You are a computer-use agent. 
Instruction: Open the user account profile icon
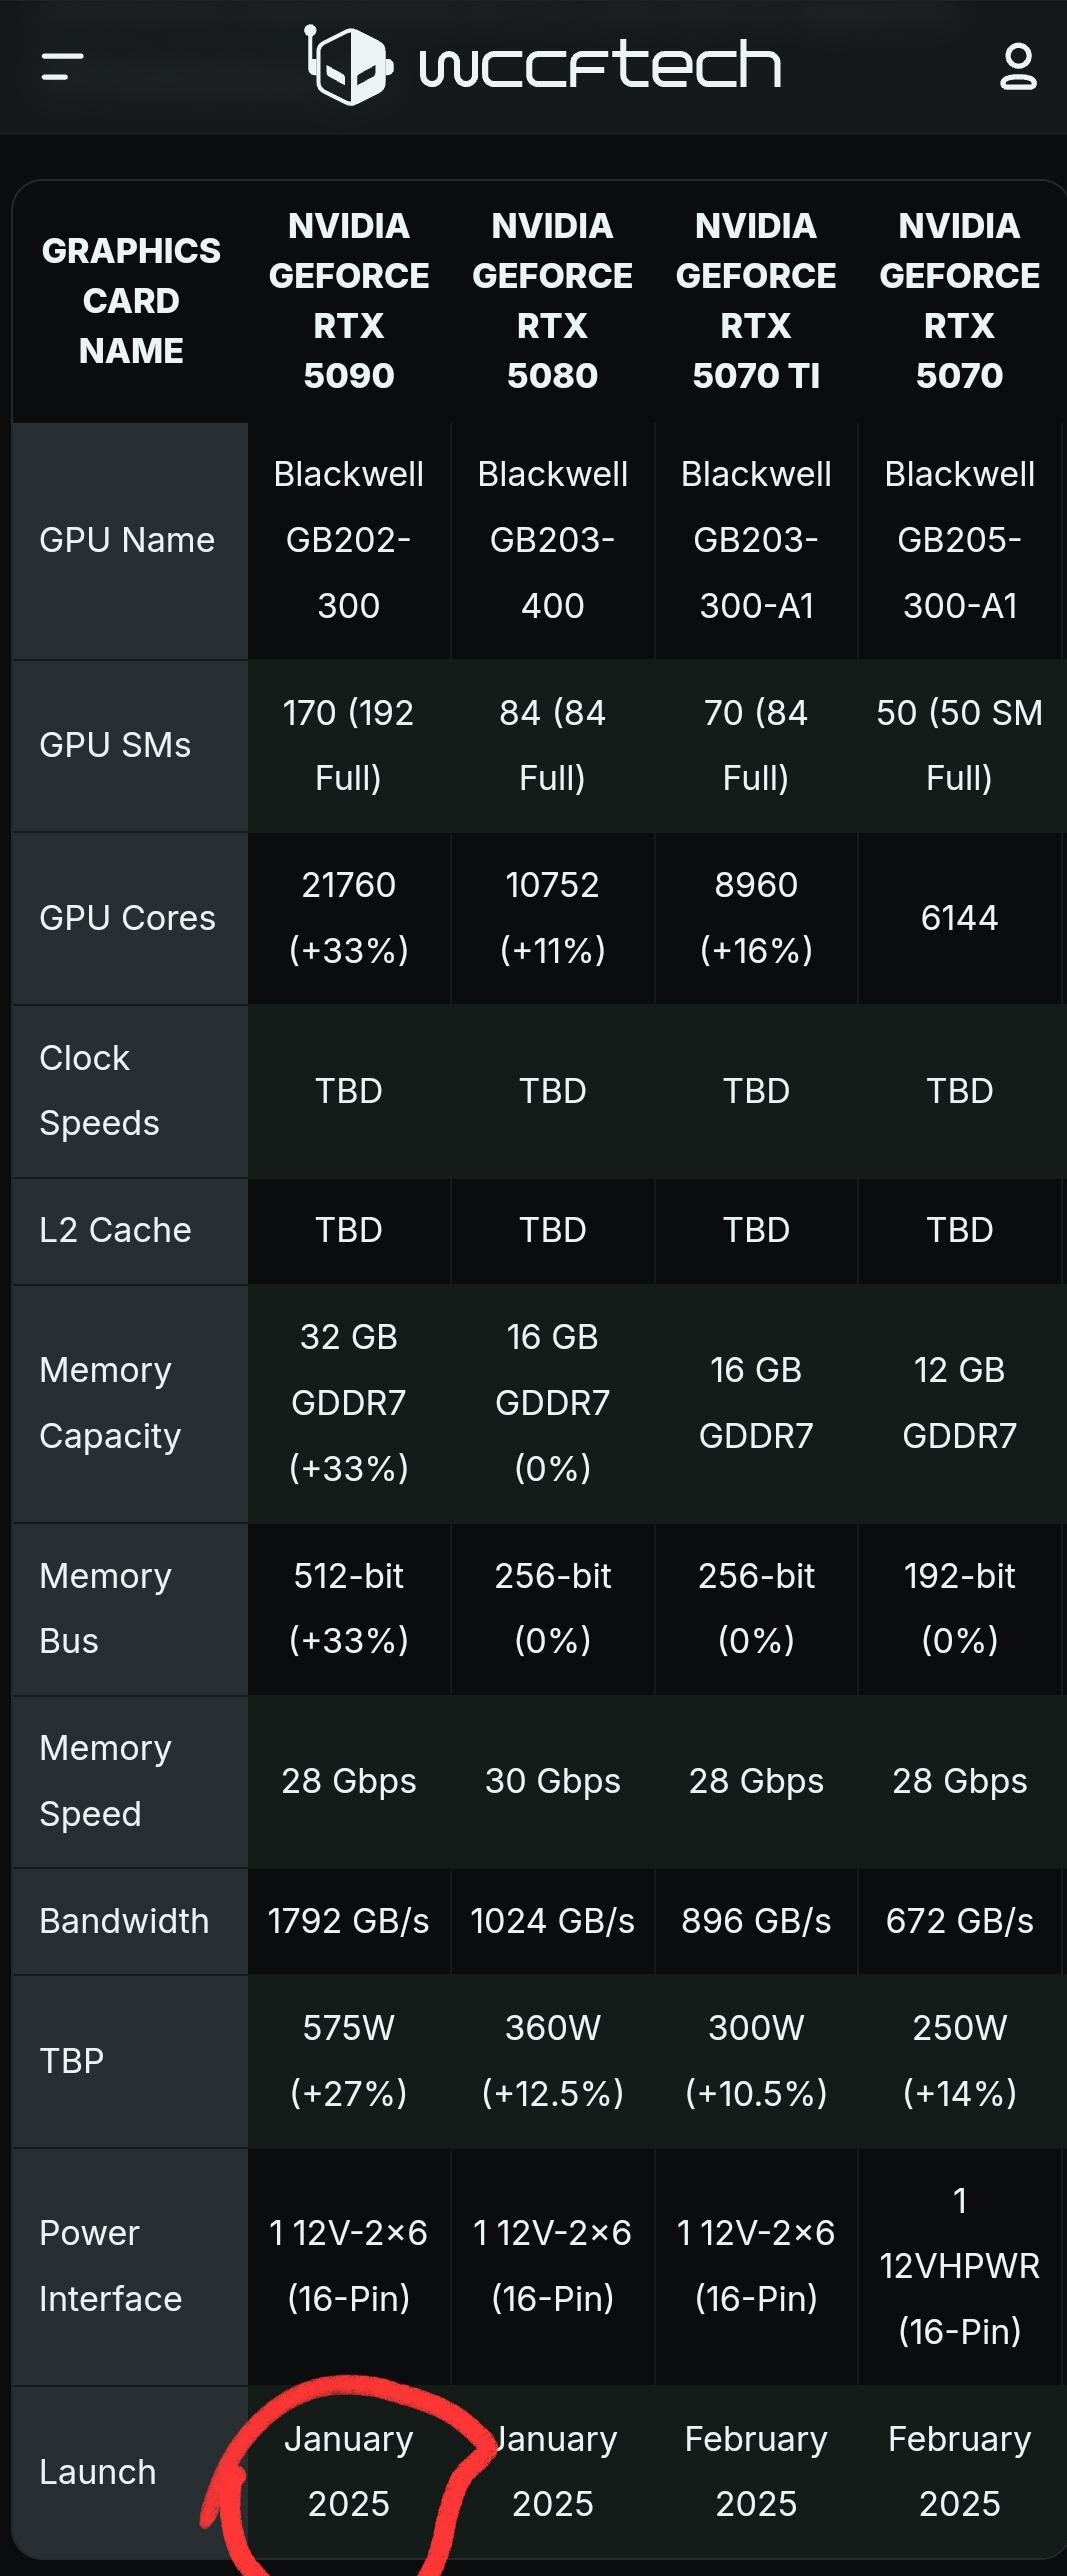click(x=1018, y=67)
